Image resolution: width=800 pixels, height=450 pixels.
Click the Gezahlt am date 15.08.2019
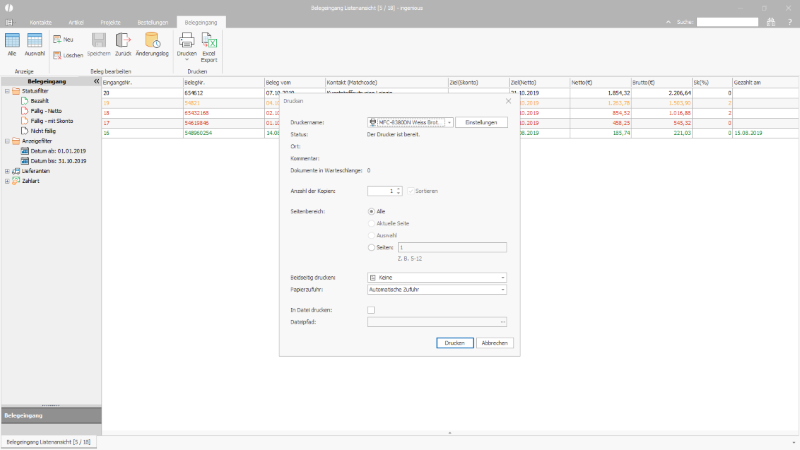click(x=748, y=133)
